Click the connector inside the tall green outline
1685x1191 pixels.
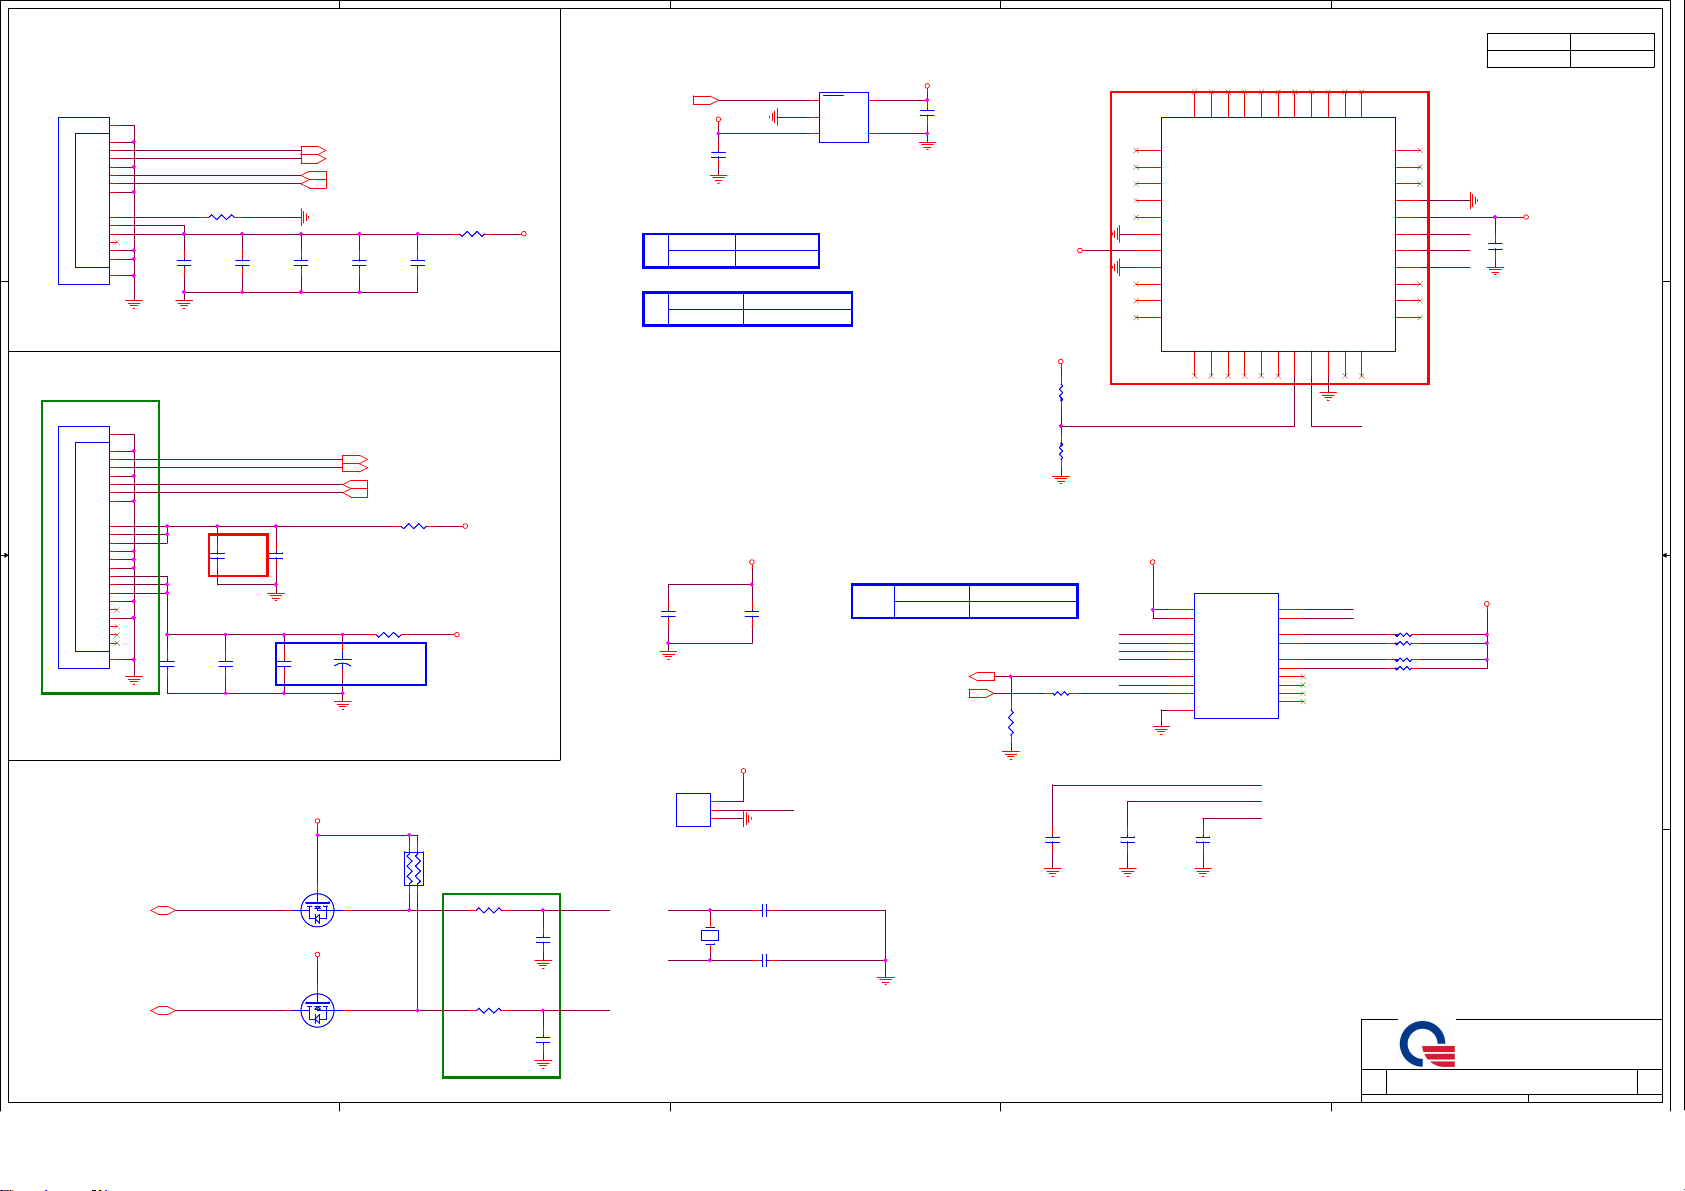[84, 546]
